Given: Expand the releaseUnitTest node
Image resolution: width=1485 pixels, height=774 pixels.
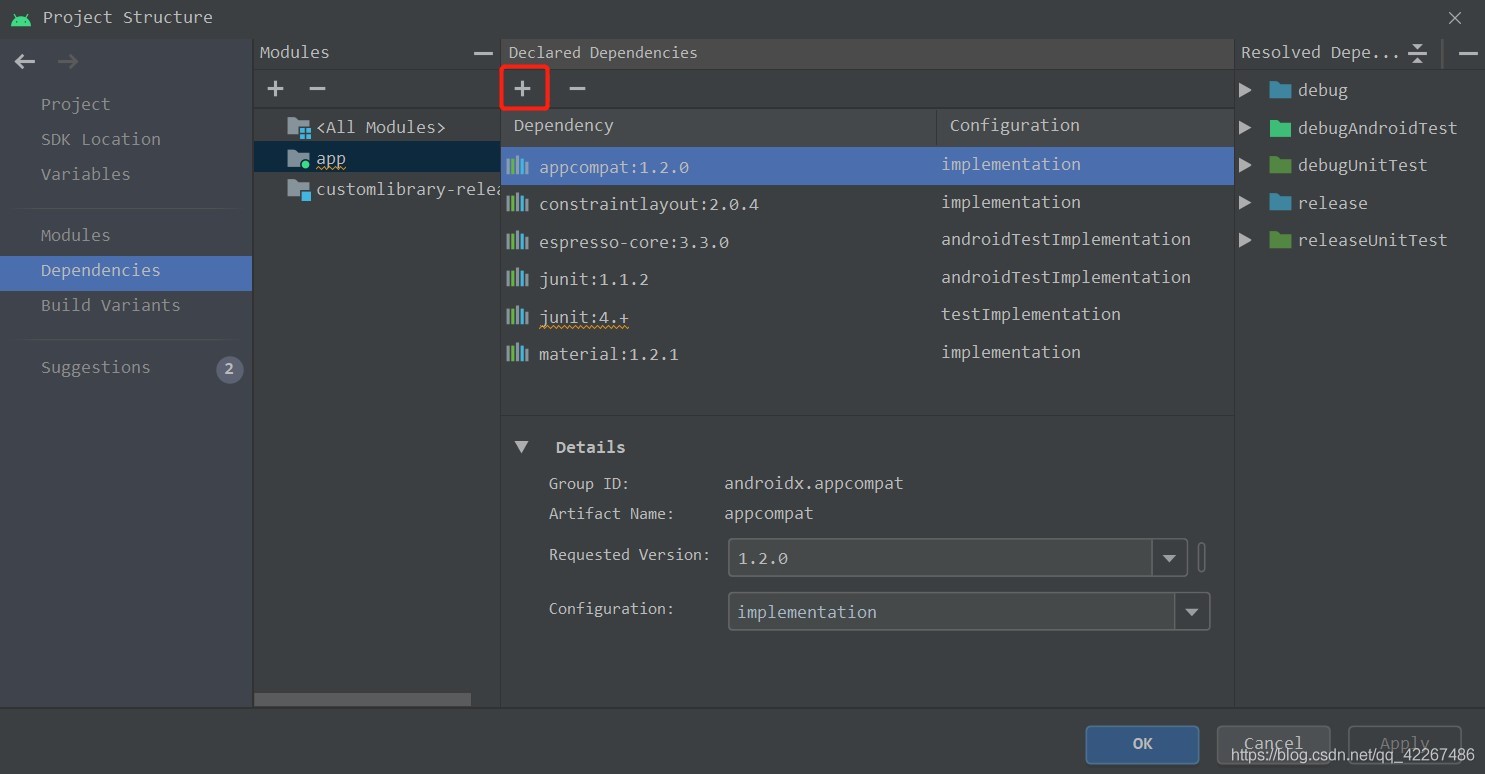Looking at the screenshot, I should pyautogui.click(x=1245, y=240).
